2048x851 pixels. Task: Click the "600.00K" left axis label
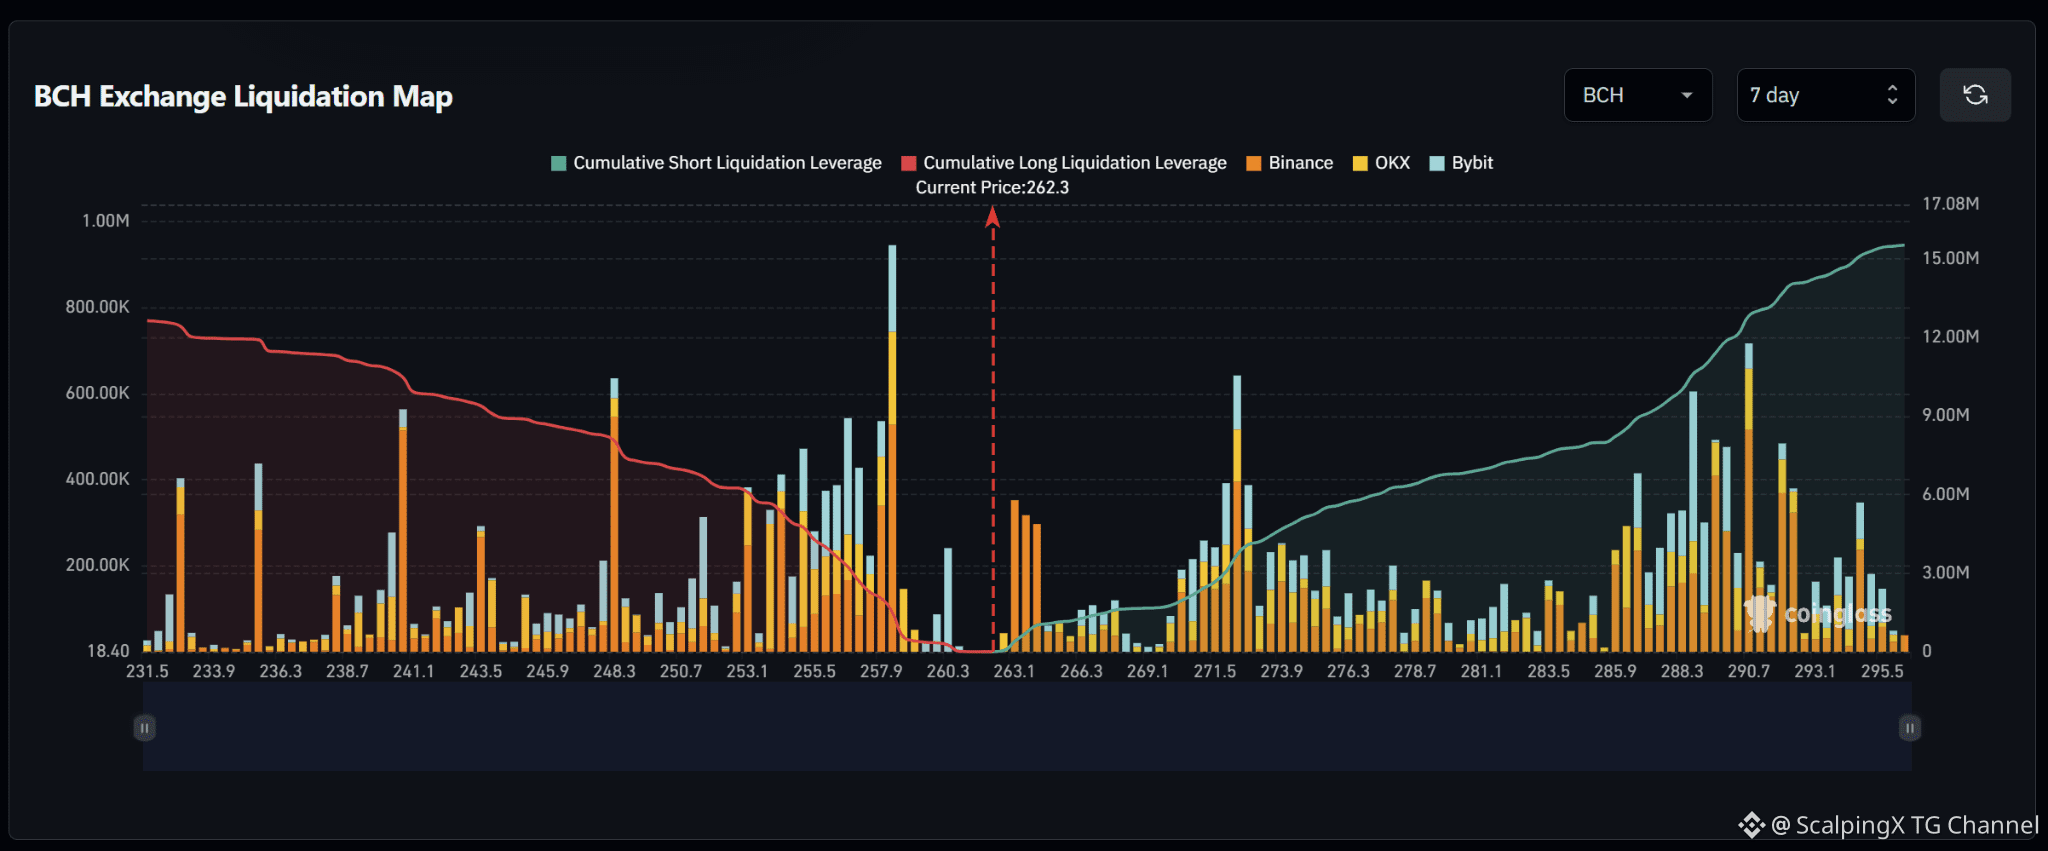98,393
